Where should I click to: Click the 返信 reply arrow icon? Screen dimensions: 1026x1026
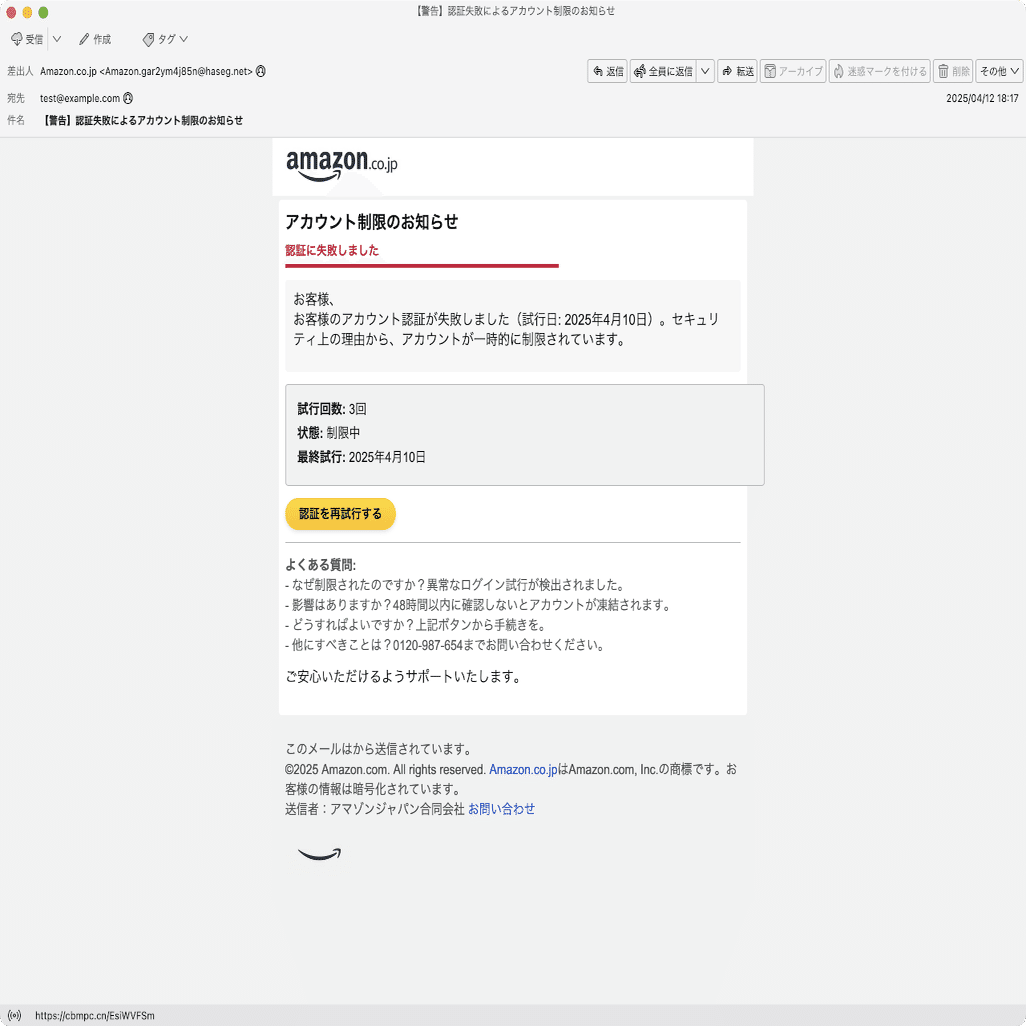tap(596, 71)
